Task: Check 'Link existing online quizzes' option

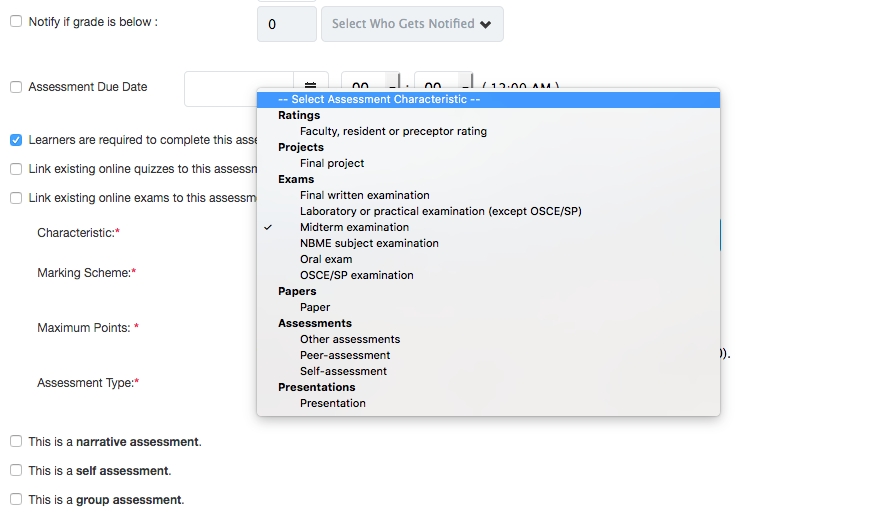Action: pyautogui.click(x=16, y=169)
